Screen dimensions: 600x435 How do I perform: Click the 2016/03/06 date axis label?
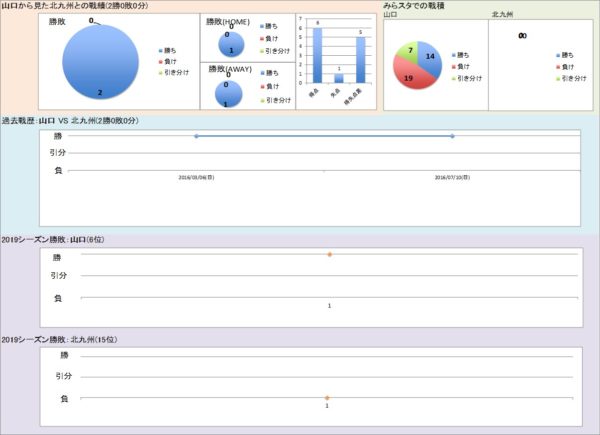click(x=196, y=178)
